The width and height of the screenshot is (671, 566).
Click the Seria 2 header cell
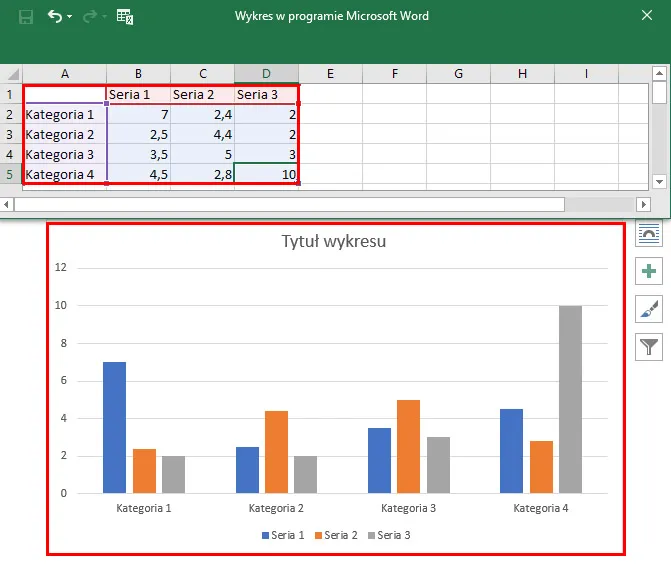(x=202, y=94)
